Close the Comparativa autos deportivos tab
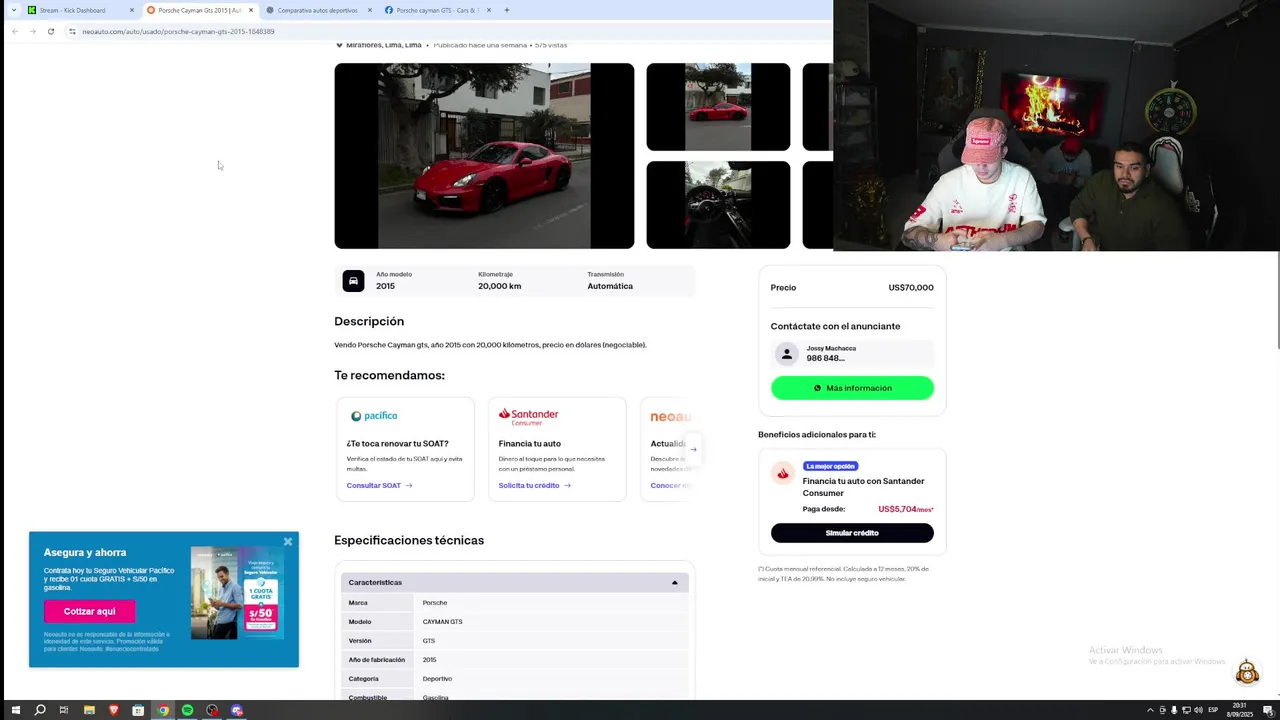The height and width of the screenshot is (720, 1280). pos(370,10)
